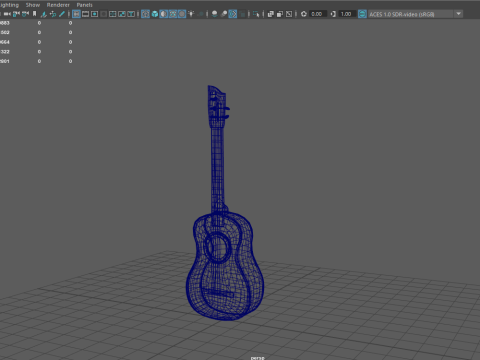This screenshot has width=480, height=360.
Task: Toggle the Motion Blur icon
Action: click(x=224, y=14)
